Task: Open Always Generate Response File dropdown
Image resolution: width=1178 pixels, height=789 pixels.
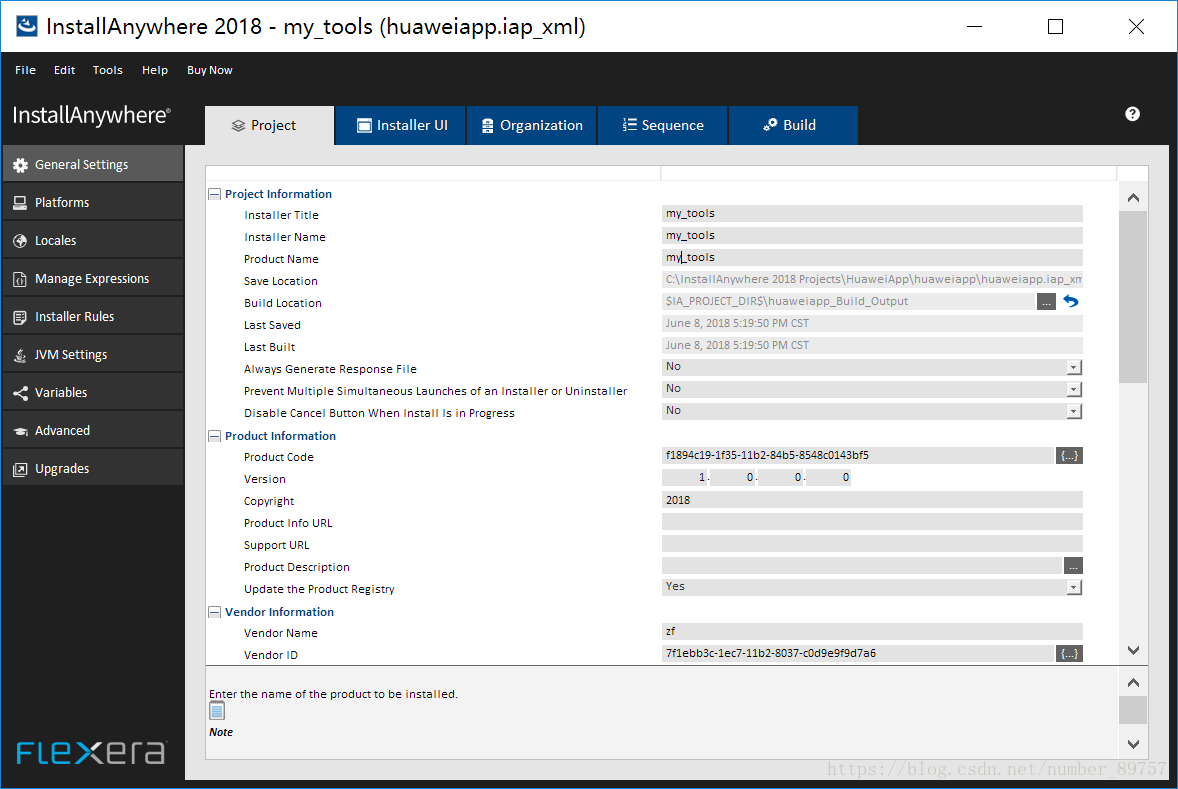Action: pyautogui.click(x=1074, y=367)
